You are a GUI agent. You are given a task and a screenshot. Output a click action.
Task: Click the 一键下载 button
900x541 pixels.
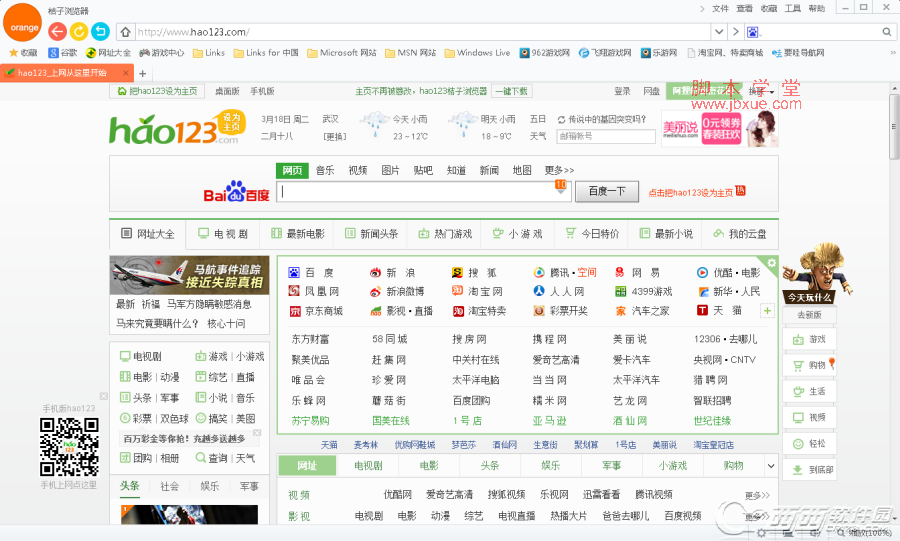[x=511, y=91]
